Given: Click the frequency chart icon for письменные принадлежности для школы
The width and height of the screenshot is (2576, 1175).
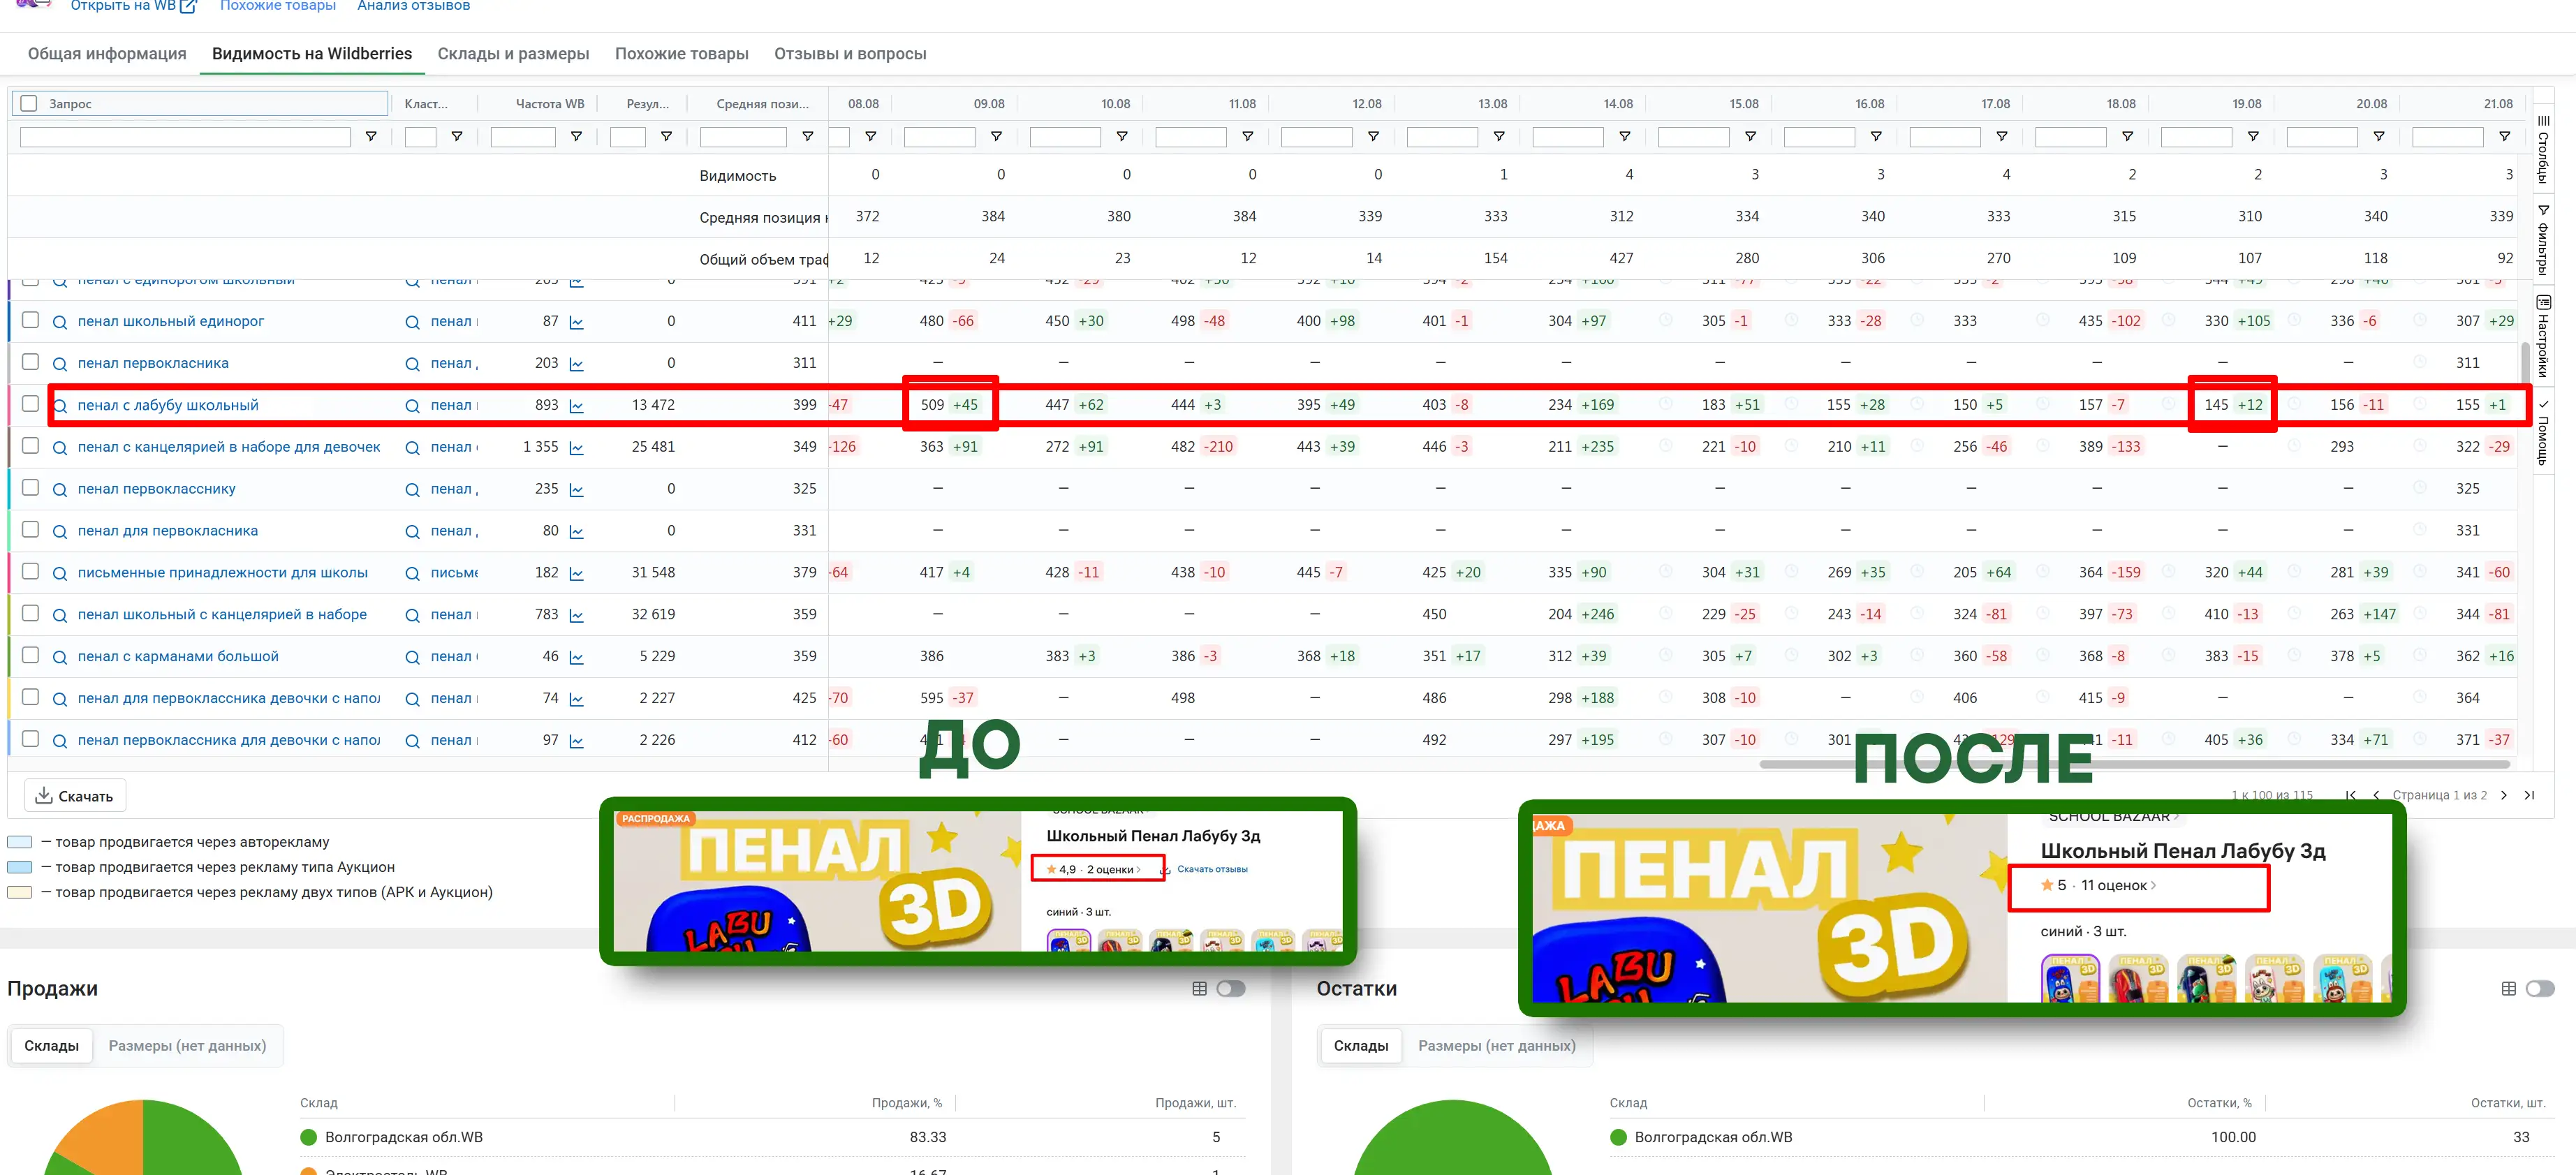Looking at the screenshot, I should 576,574.
